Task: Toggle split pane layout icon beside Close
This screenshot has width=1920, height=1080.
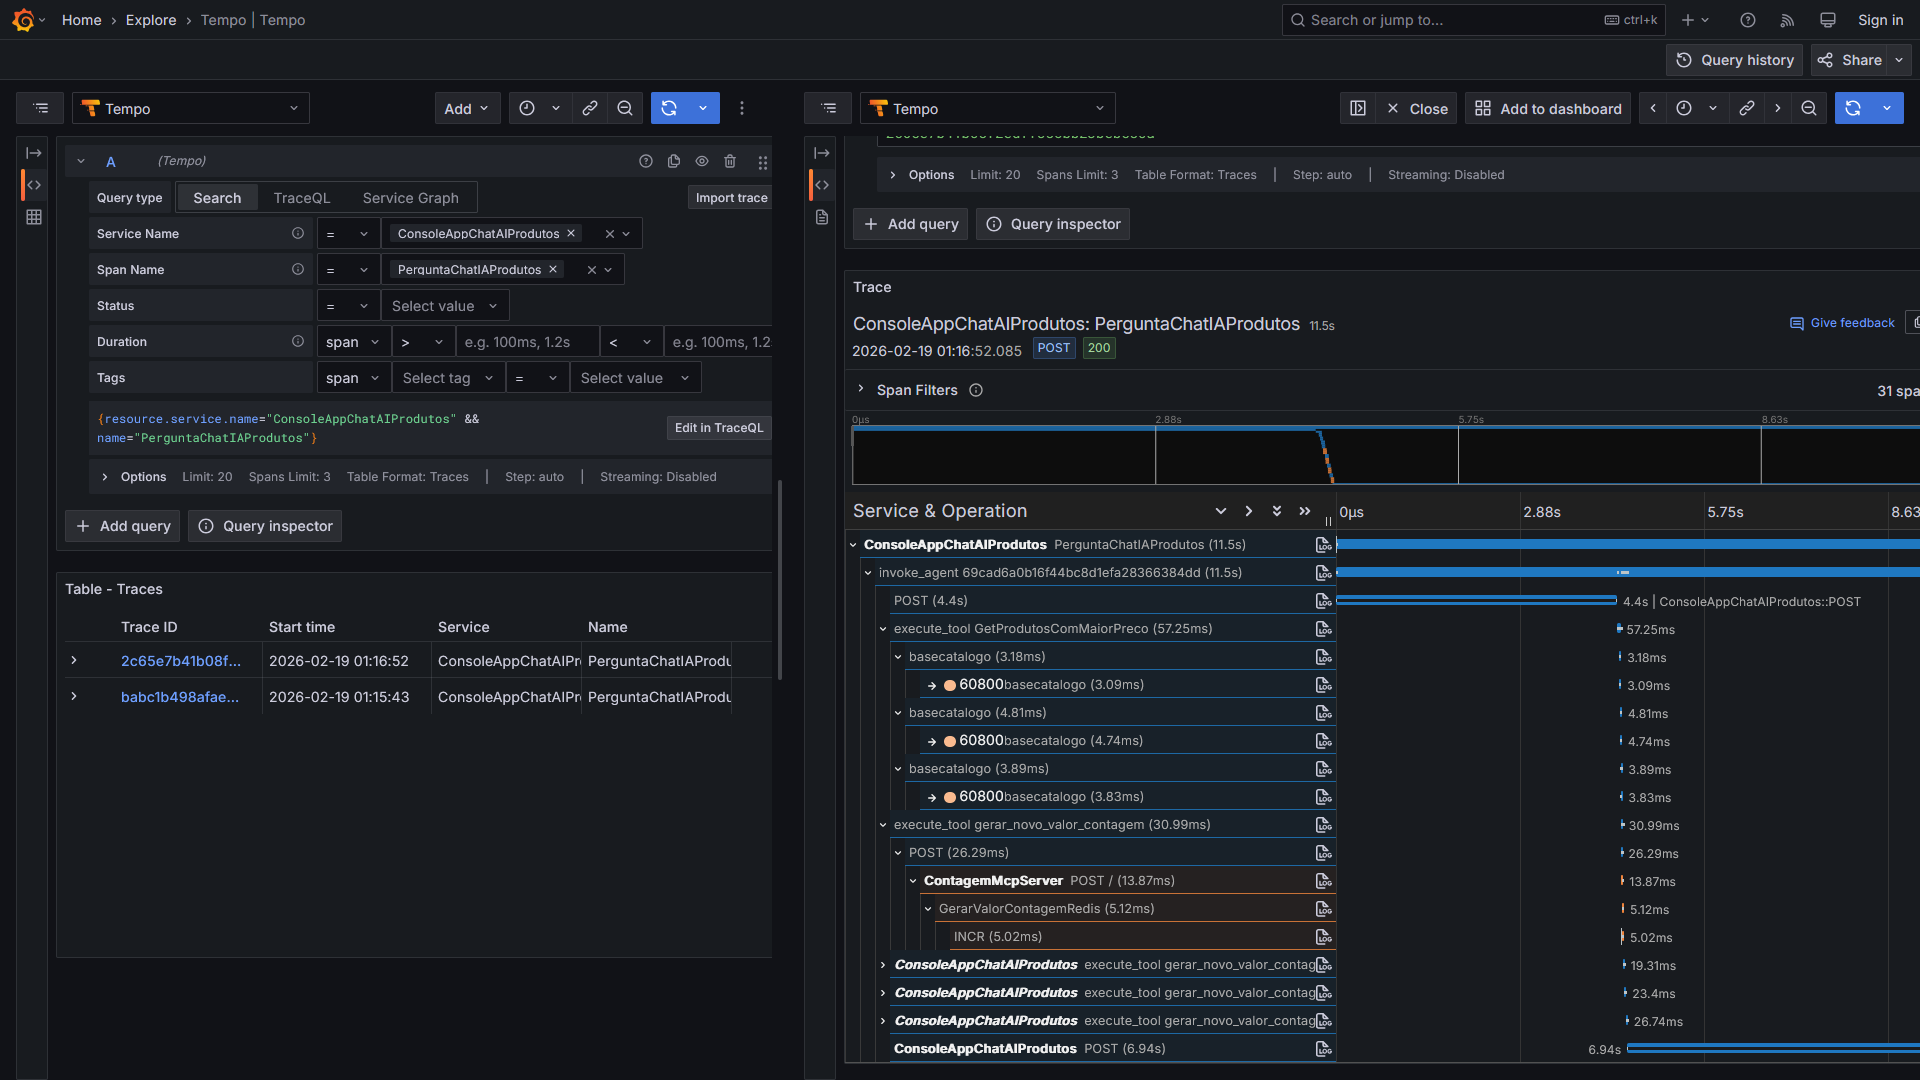Action: click(1358, 108)
